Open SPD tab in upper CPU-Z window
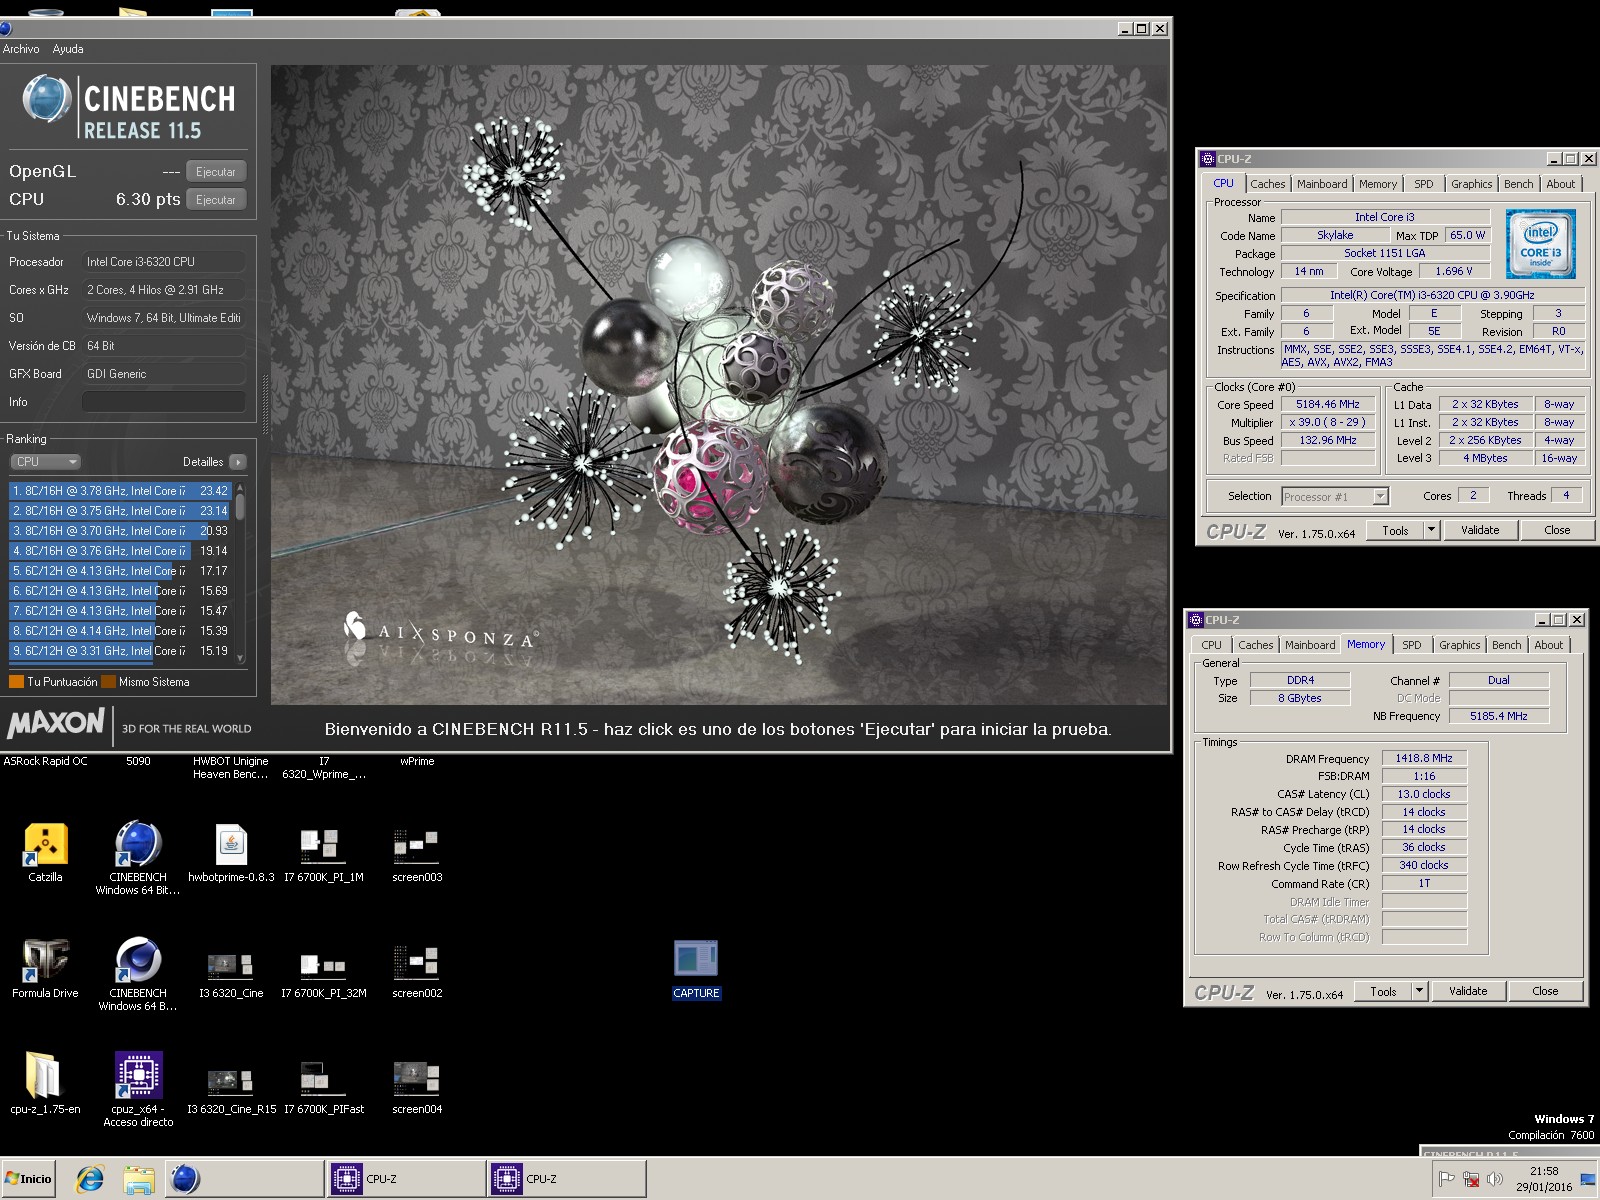The width and height of the screenshot is (1600, 1200). [x=1423, y=184]
